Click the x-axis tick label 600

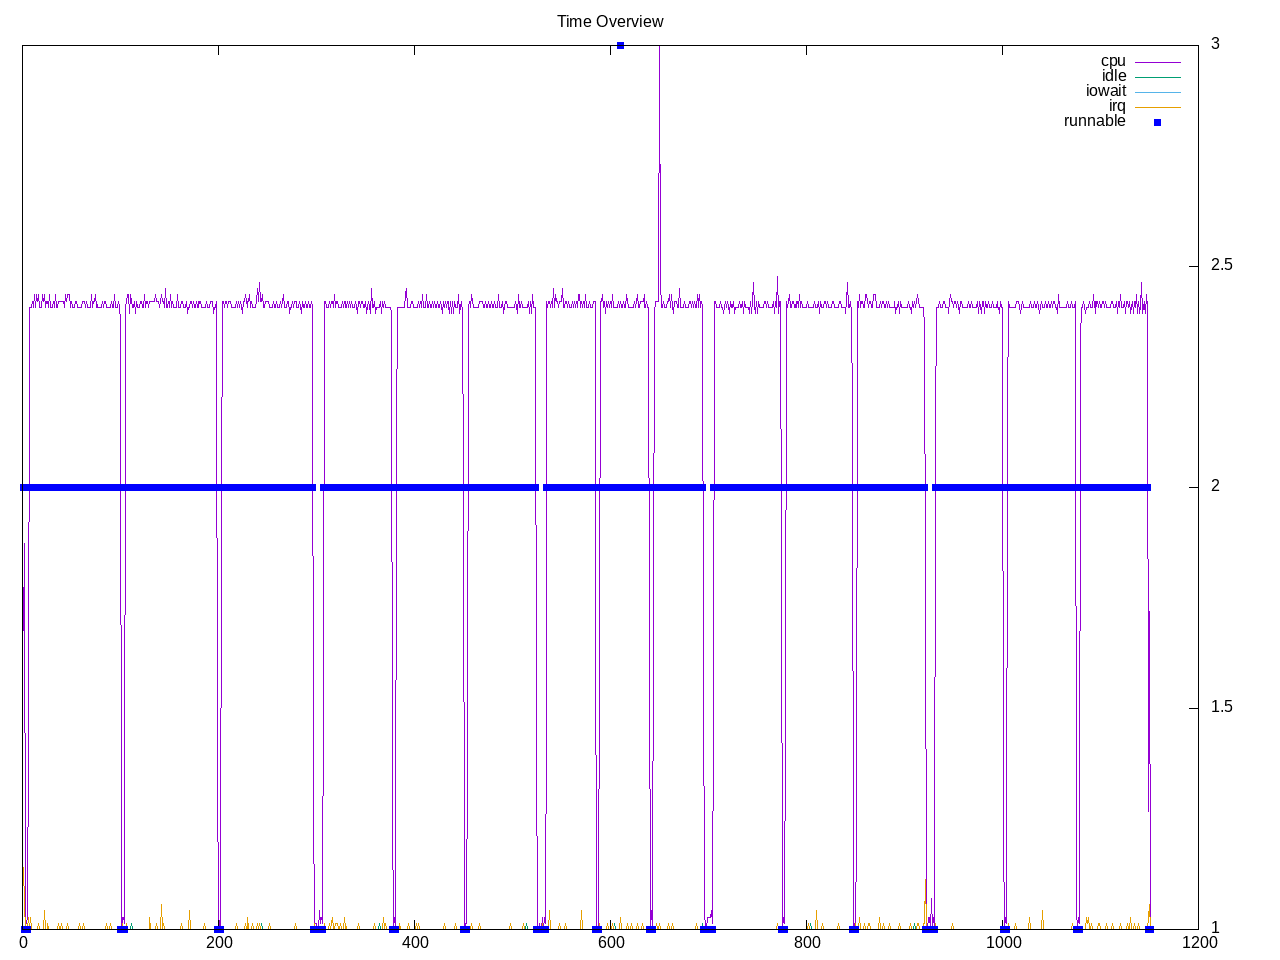(x=610, y=943)
